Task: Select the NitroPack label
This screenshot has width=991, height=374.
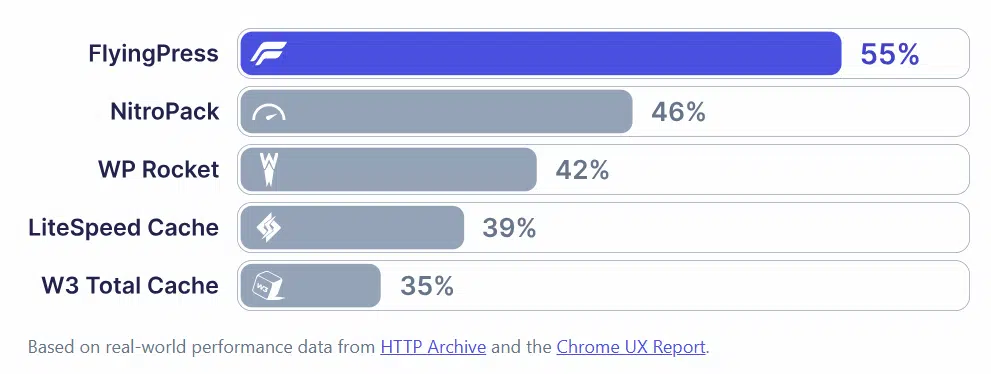Action: (165, 112)
